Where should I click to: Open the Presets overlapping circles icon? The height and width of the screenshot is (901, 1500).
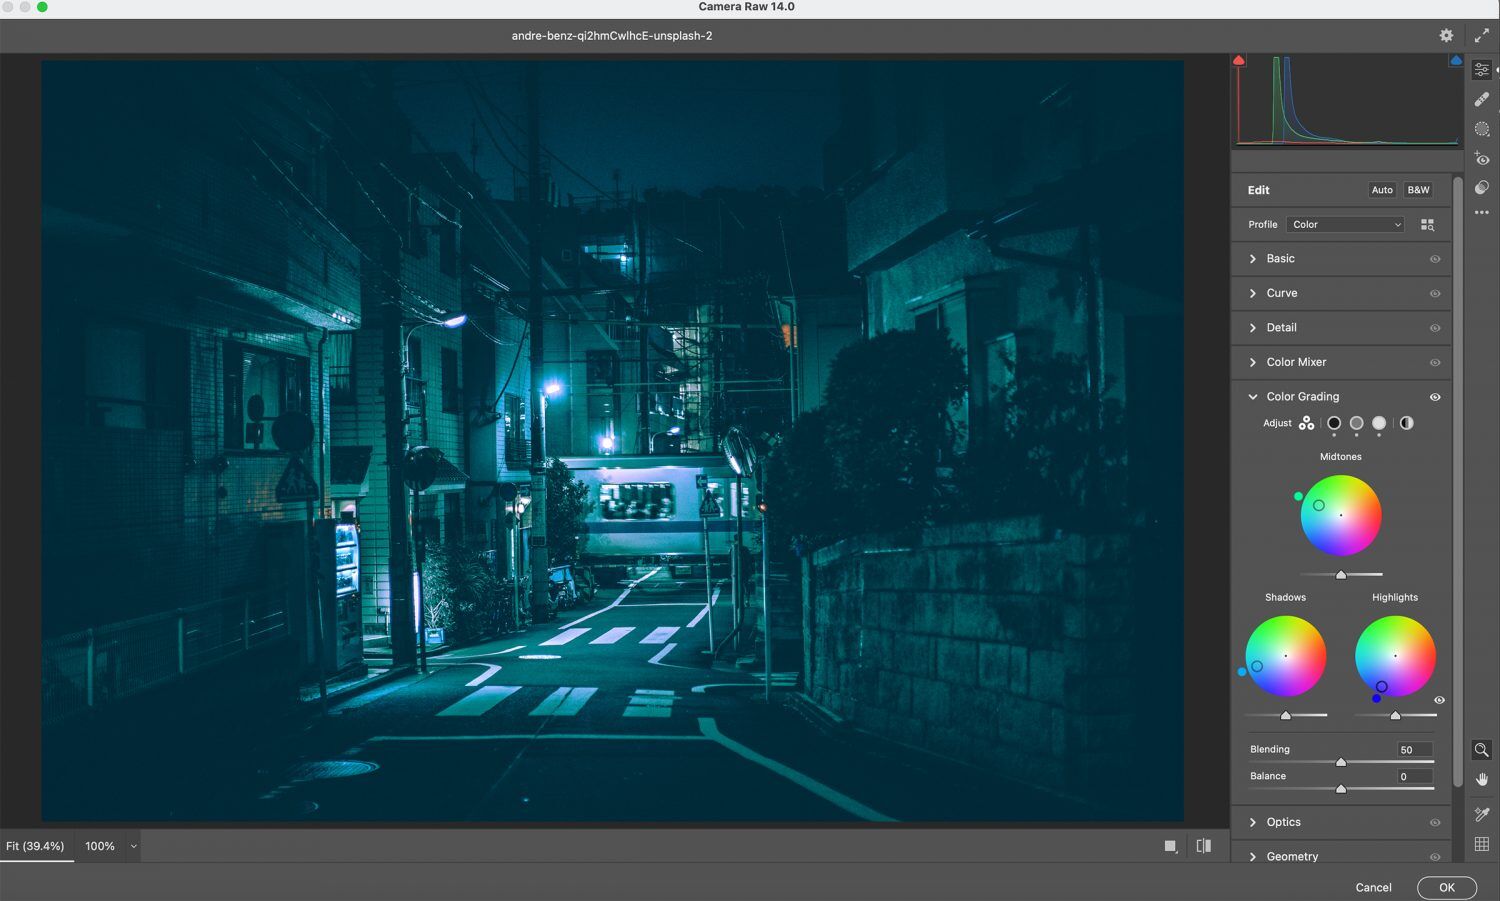(x=1482, y=187)
